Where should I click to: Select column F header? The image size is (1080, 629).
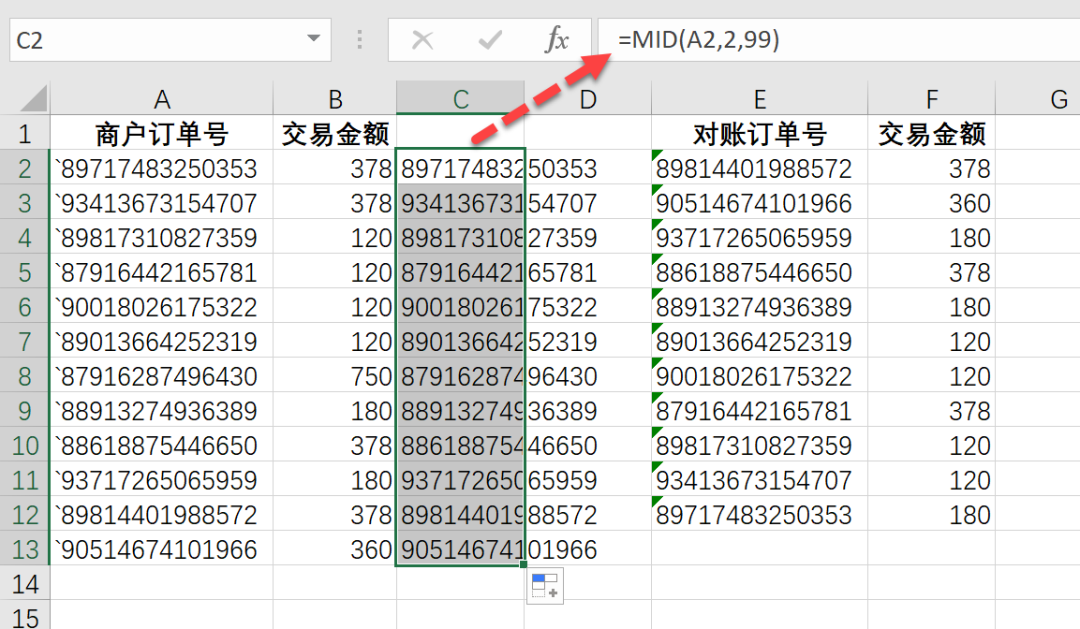931,99
